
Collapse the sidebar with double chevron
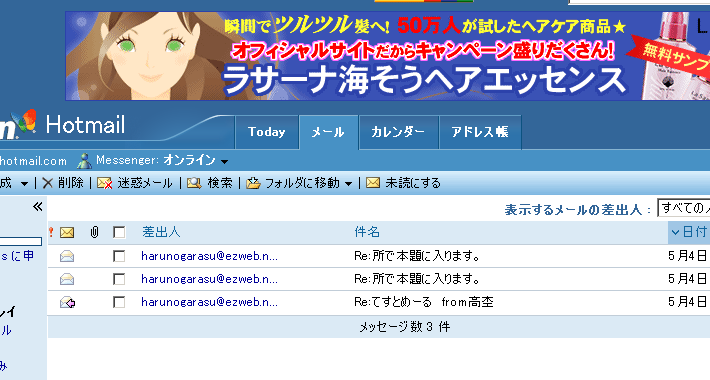pyautogui.click(x=38, y=207)
